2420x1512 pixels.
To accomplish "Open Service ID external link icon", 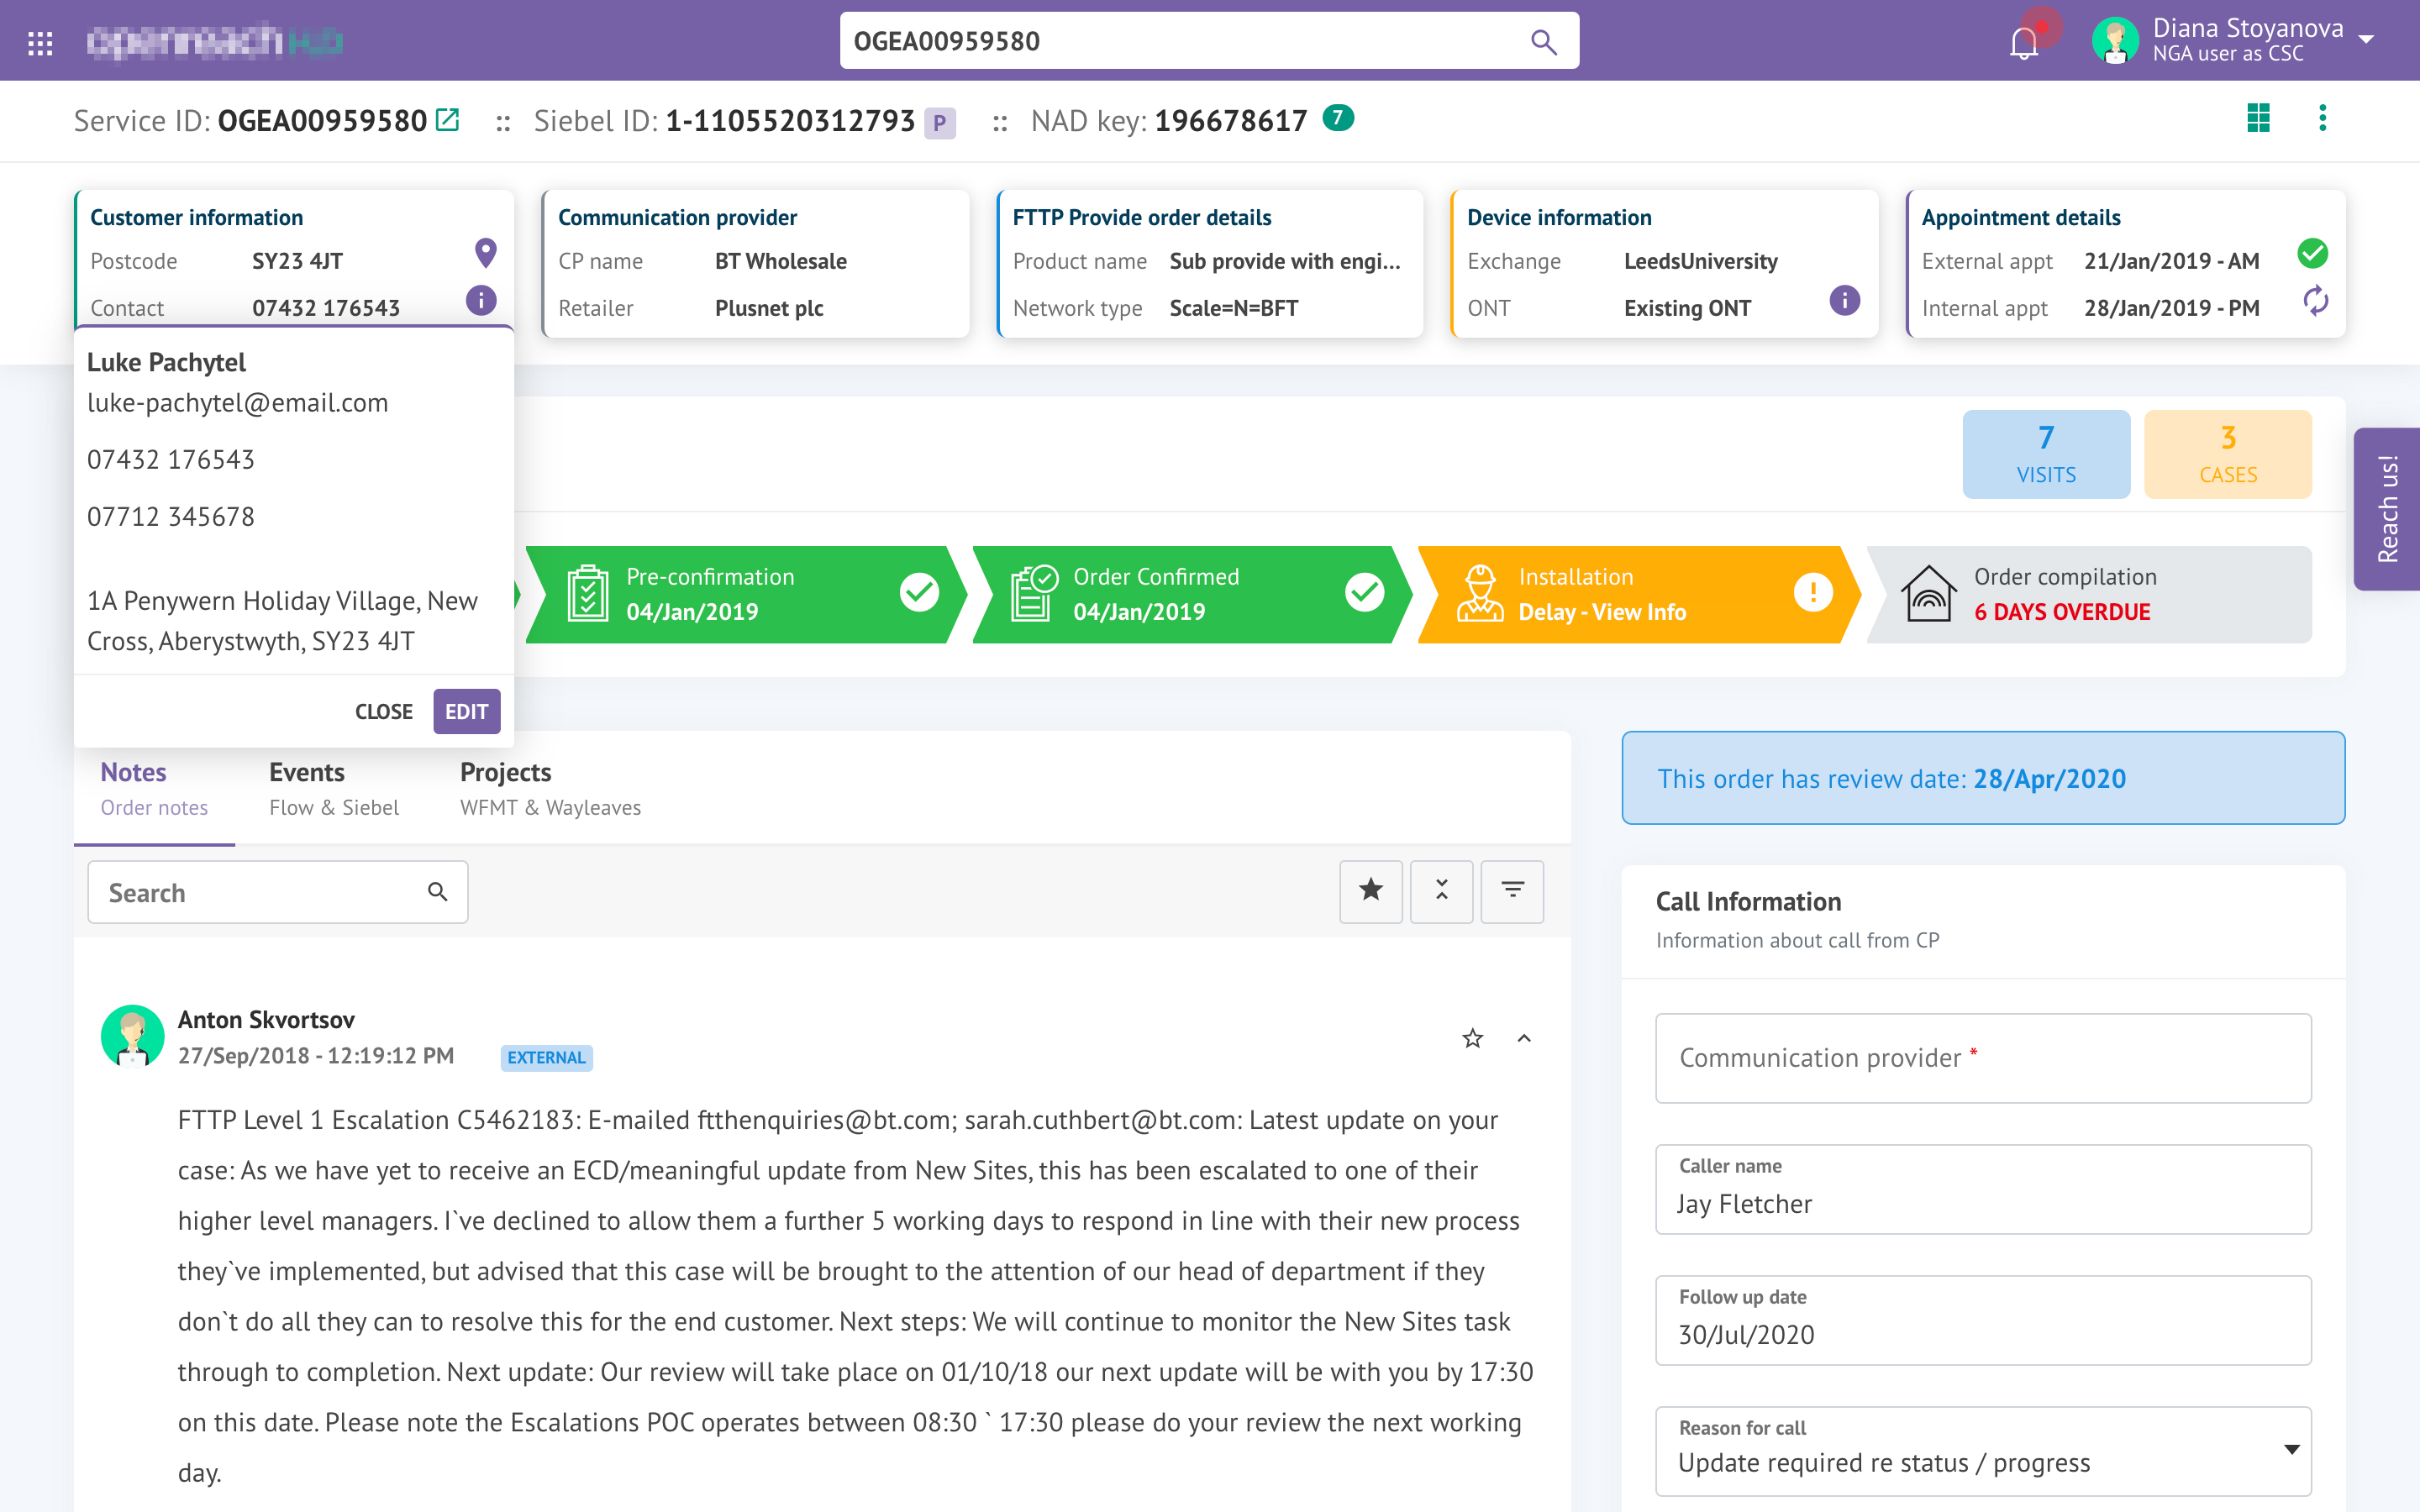I will [x=448, y=120].
